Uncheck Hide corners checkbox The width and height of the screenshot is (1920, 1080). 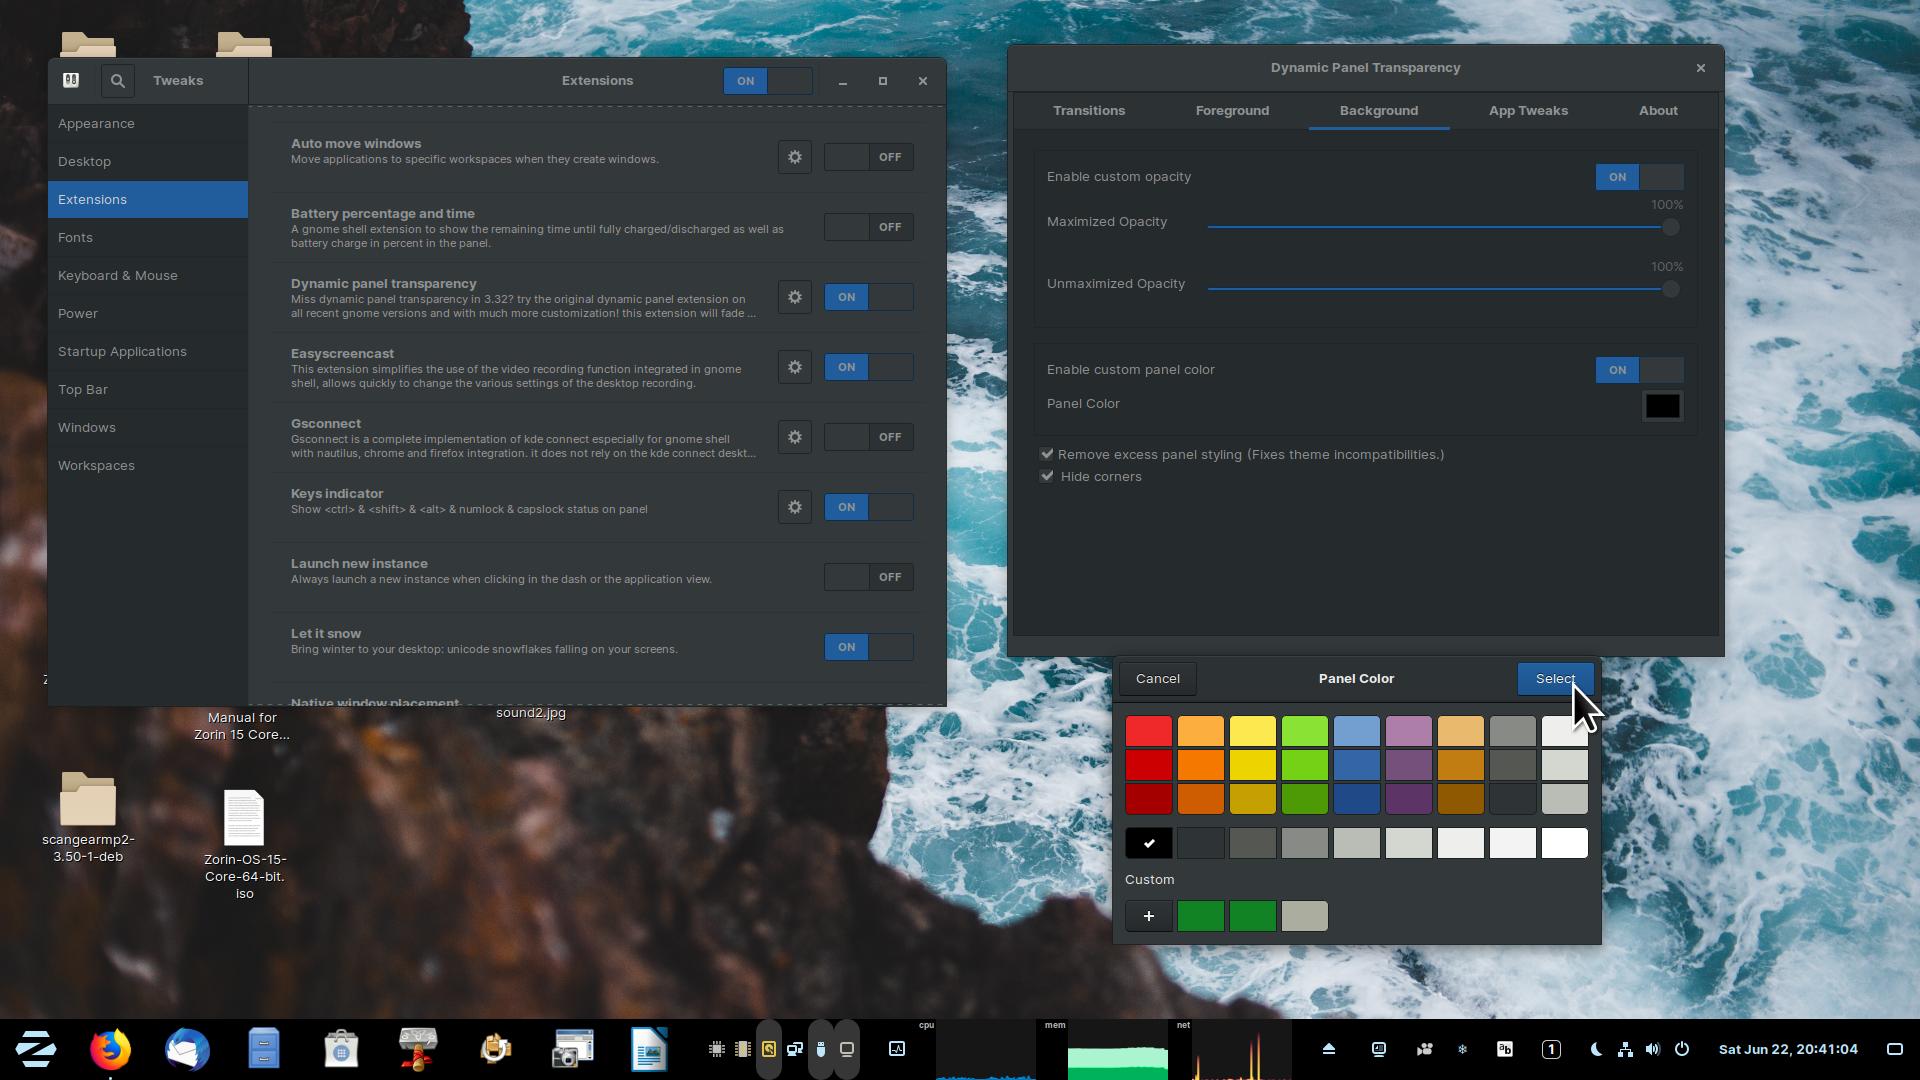point(1047,476)
